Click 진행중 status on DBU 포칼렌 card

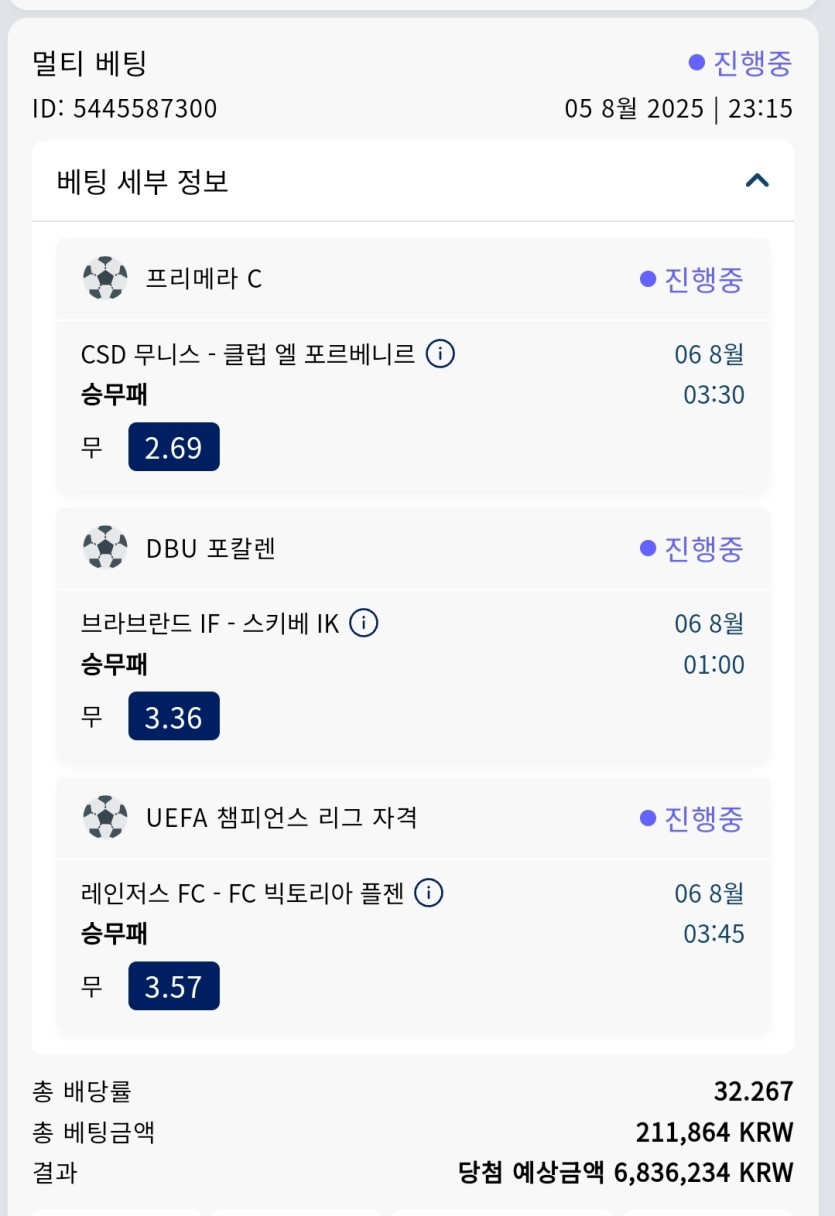(x=692, y=549)
